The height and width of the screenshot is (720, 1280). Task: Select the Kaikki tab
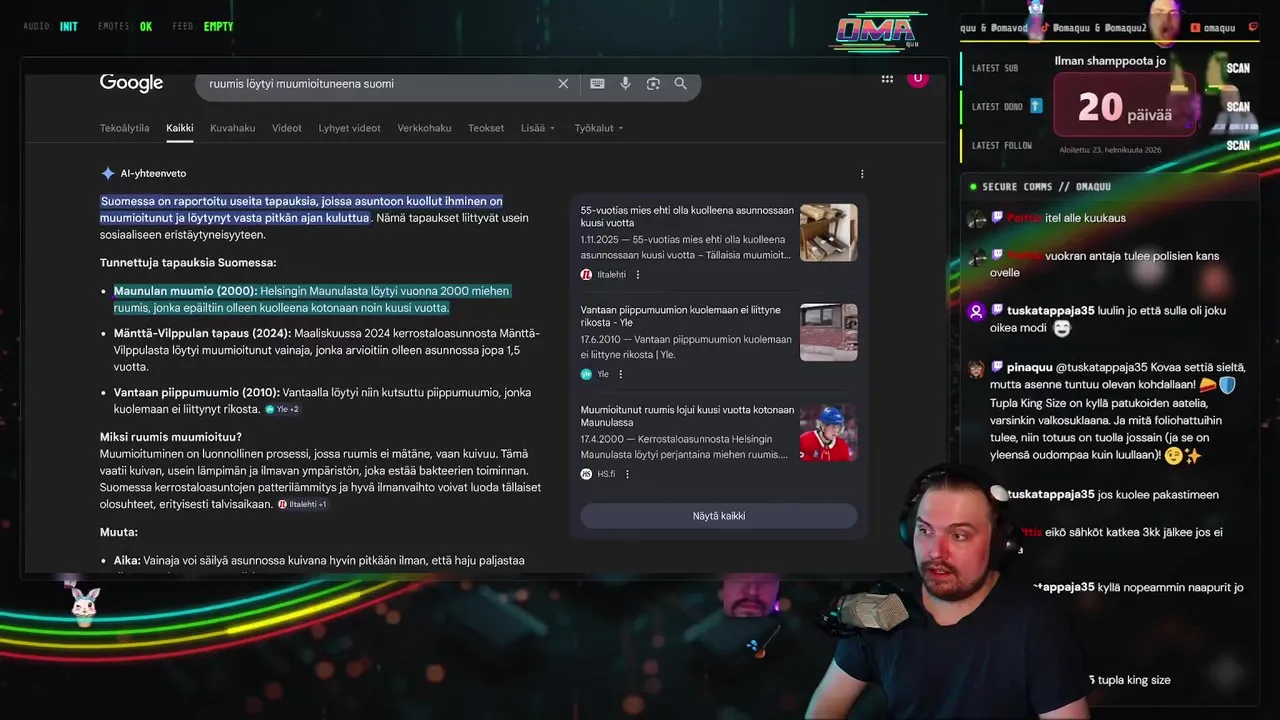pos(180,128)
